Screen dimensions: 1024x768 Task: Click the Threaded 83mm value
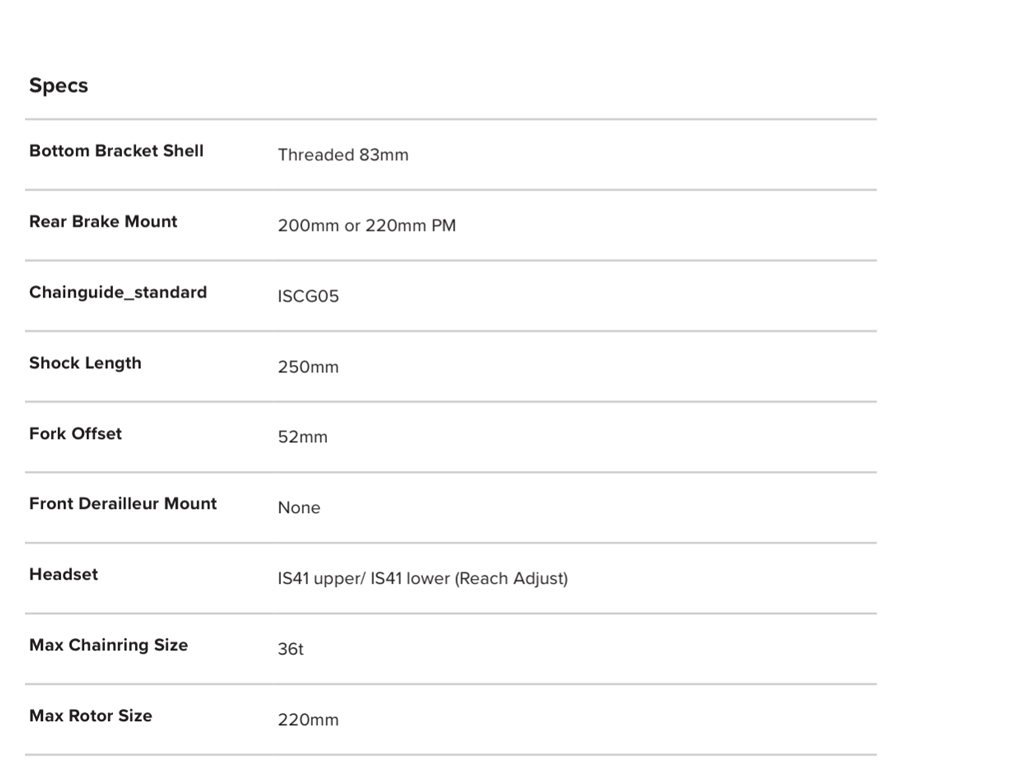343,155
